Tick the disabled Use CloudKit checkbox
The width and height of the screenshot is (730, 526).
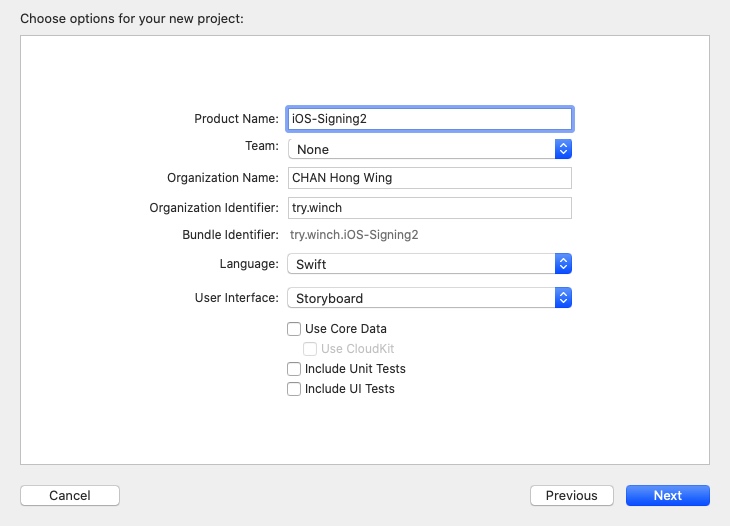[310, 349]
